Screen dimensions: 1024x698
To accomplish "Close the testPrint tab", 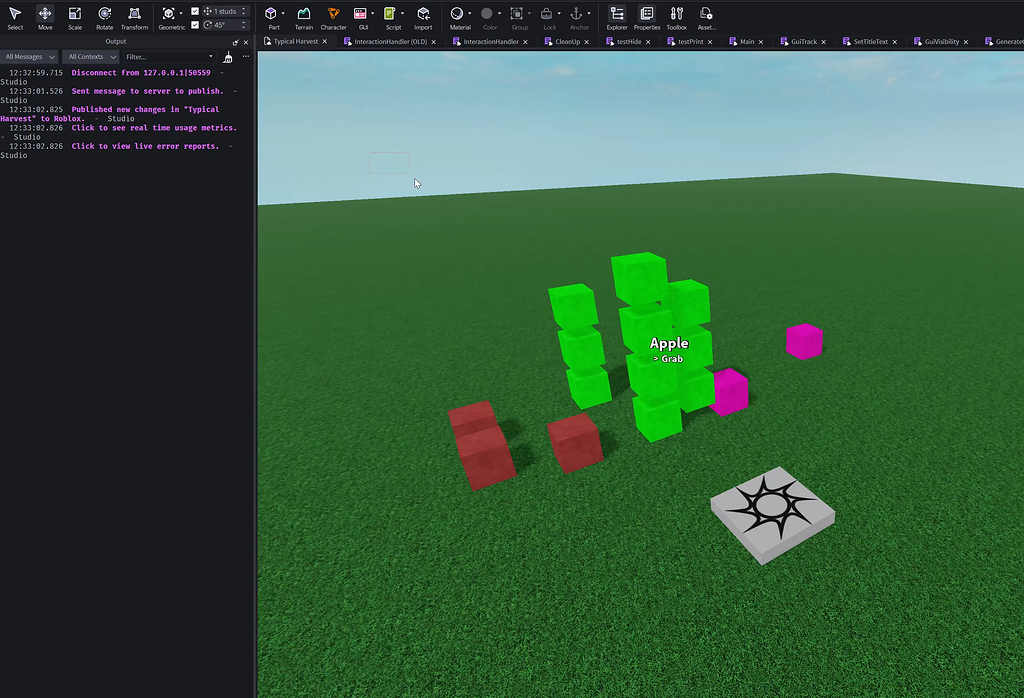I will 710,42.
